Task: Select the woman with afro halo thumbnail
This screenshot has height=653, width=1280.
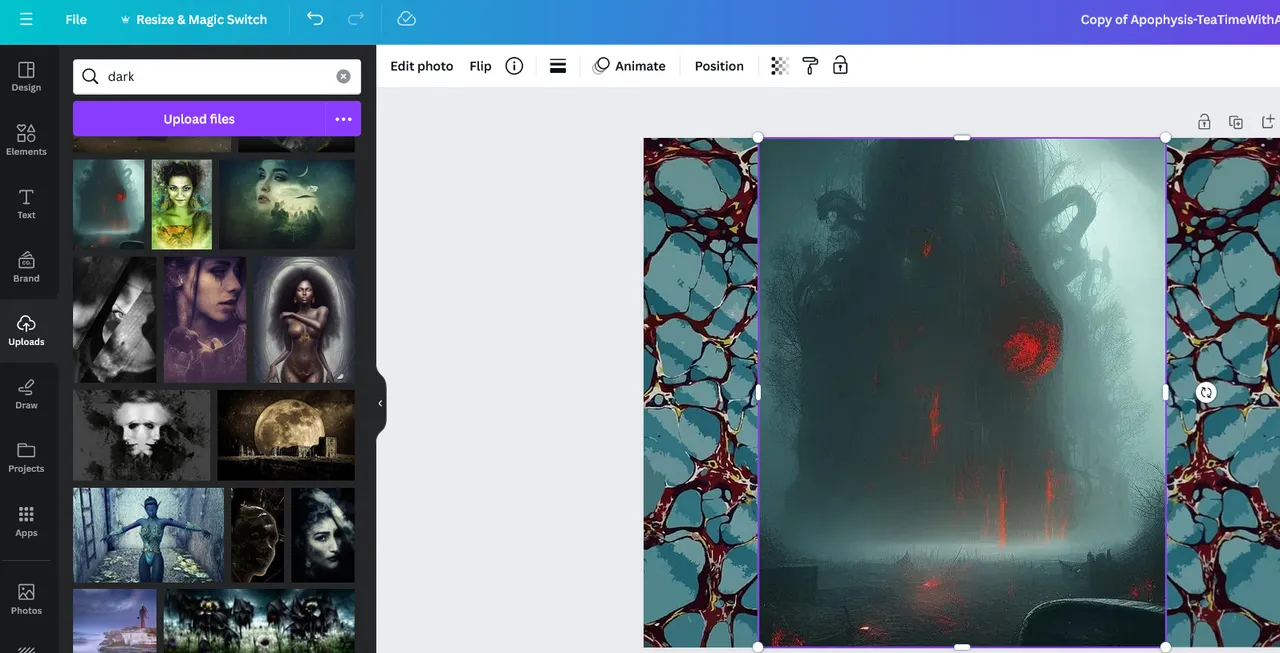Action: (304, 320)
